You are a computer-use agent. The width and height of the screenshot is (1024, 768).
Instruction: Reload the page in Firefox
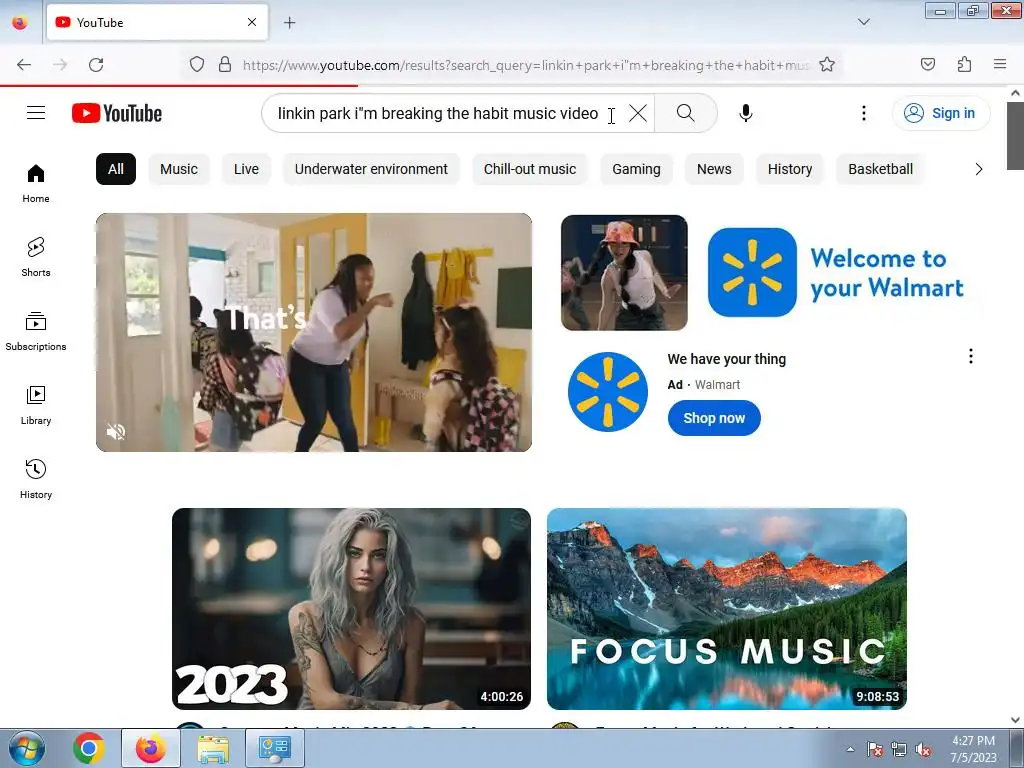coord(96,65)
